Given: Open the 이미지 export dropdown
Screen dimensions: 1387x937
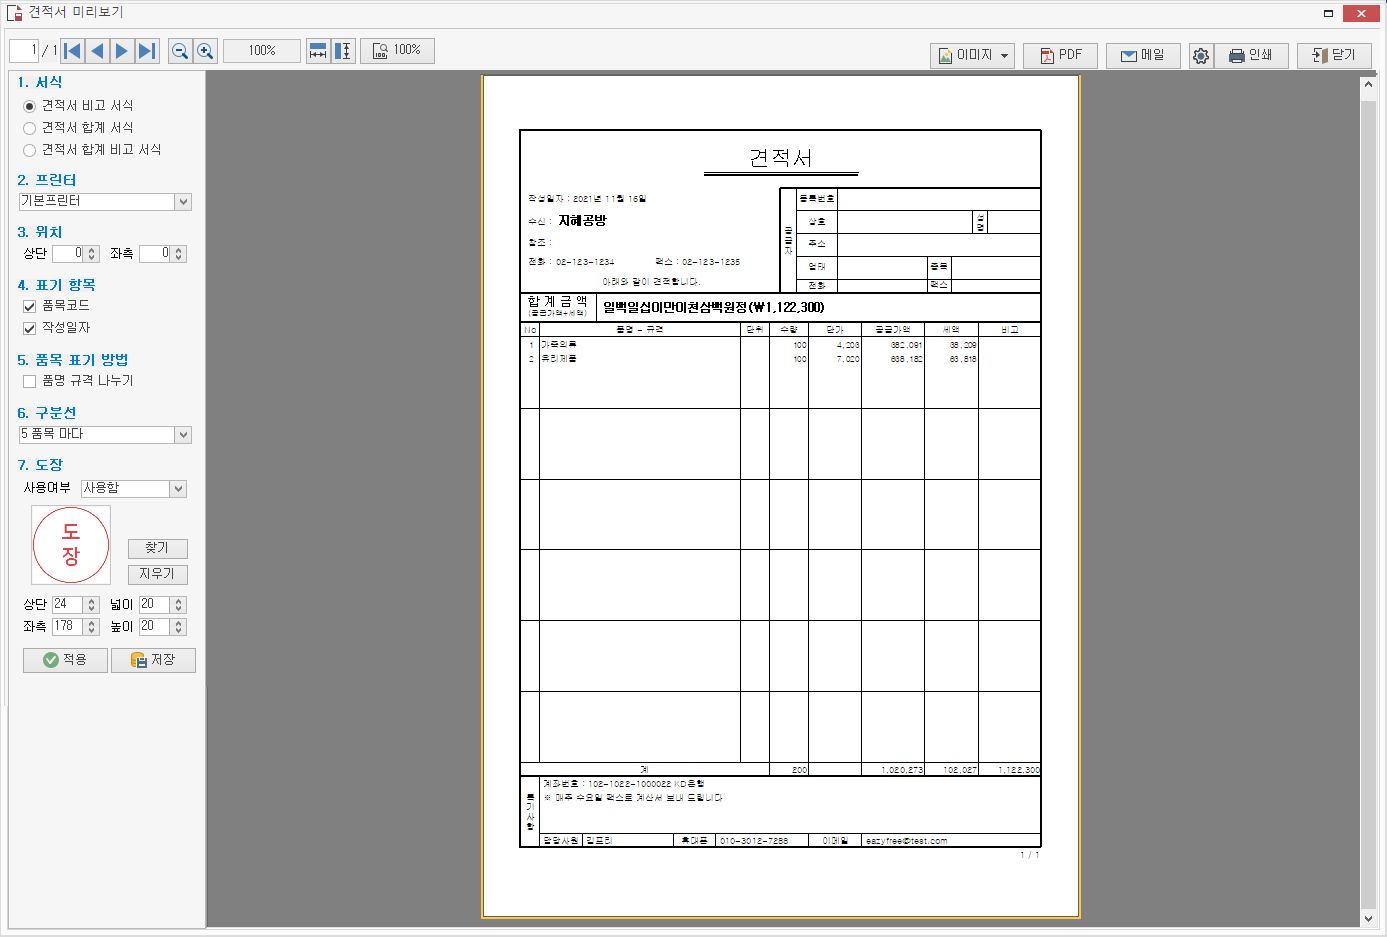Looking at the screenshot, I should click(972, 56).
